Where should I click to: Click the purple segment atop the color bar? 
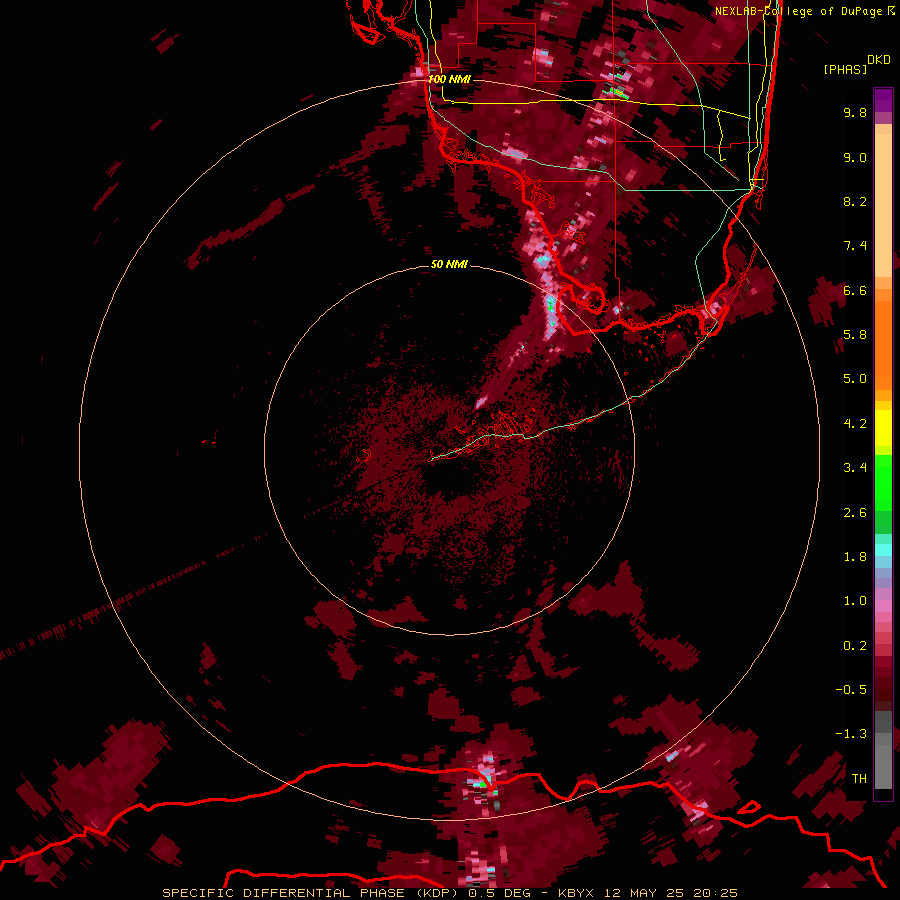pos(883,100)
